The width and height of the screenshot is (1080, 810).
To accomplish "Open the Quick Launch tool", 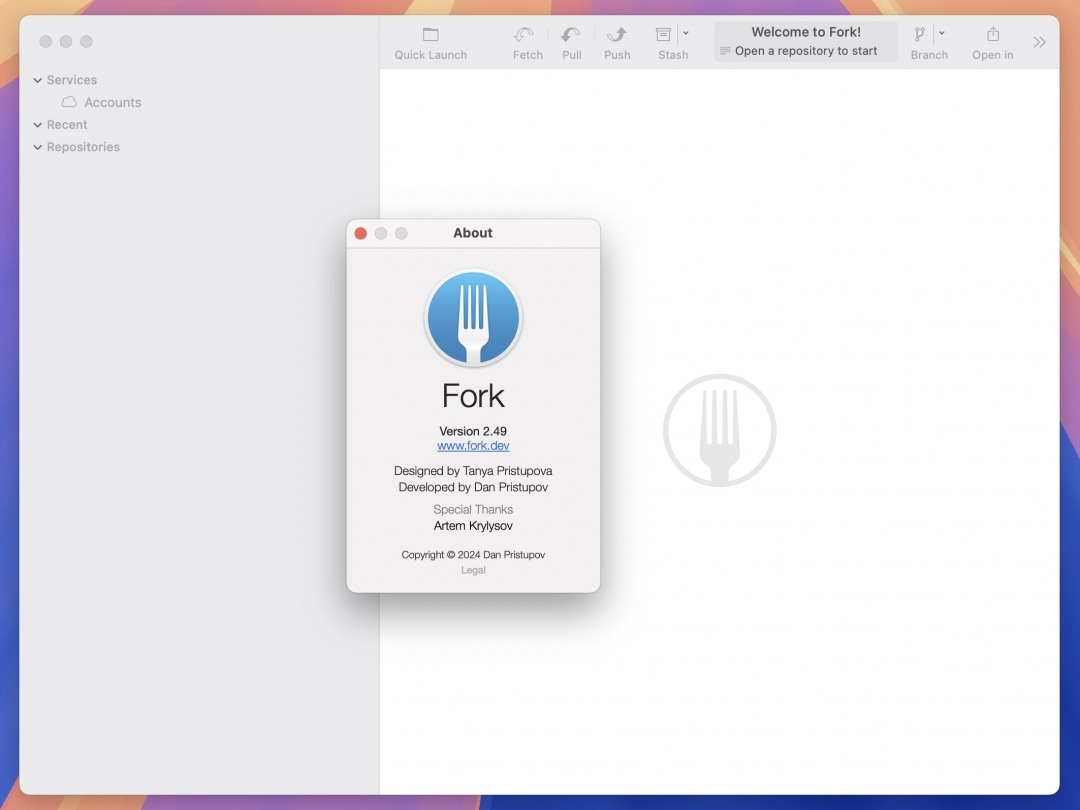I will tap(430, 40).
